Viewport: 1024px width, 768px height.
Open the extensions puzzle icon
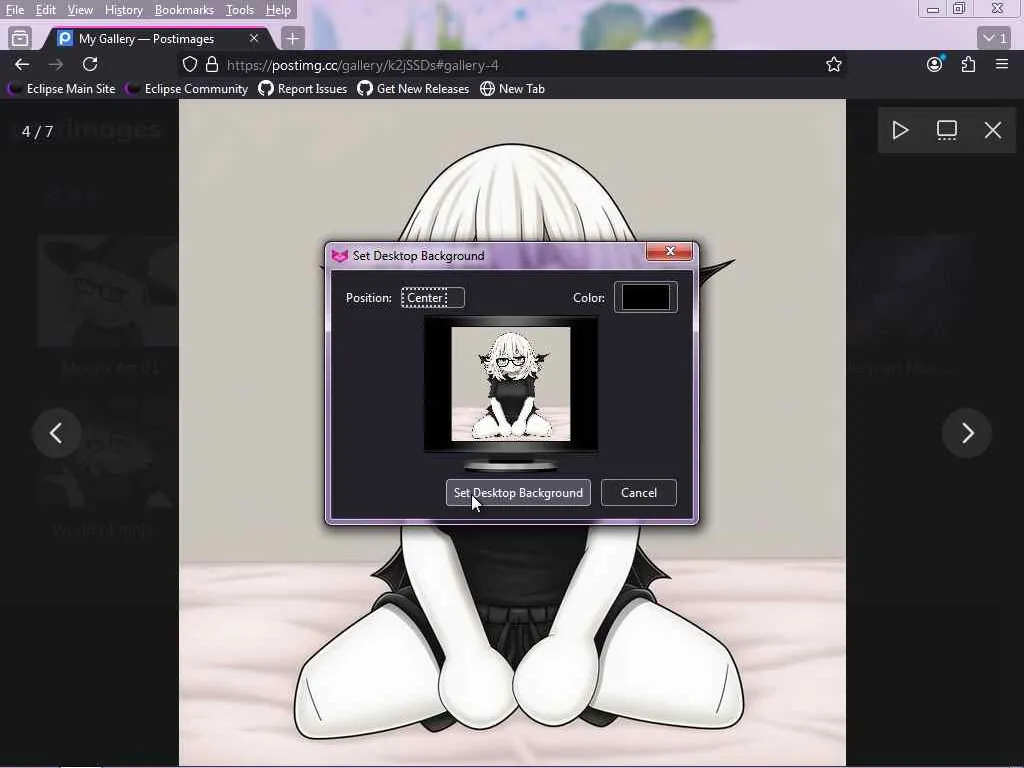click(968, 64)
